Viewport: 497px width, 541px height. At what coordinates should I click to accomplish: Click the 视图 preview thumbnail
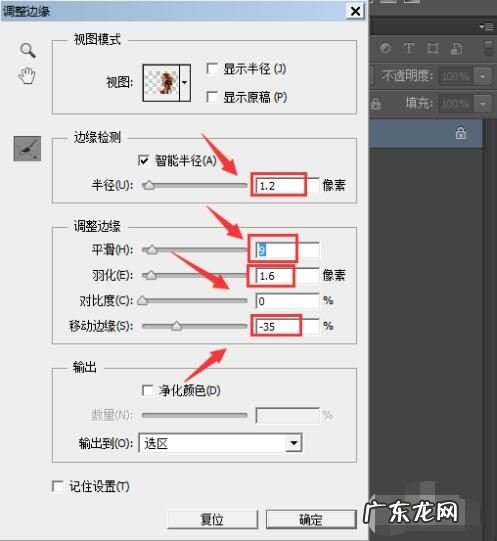pyautogui.click(x=162, y=83)
